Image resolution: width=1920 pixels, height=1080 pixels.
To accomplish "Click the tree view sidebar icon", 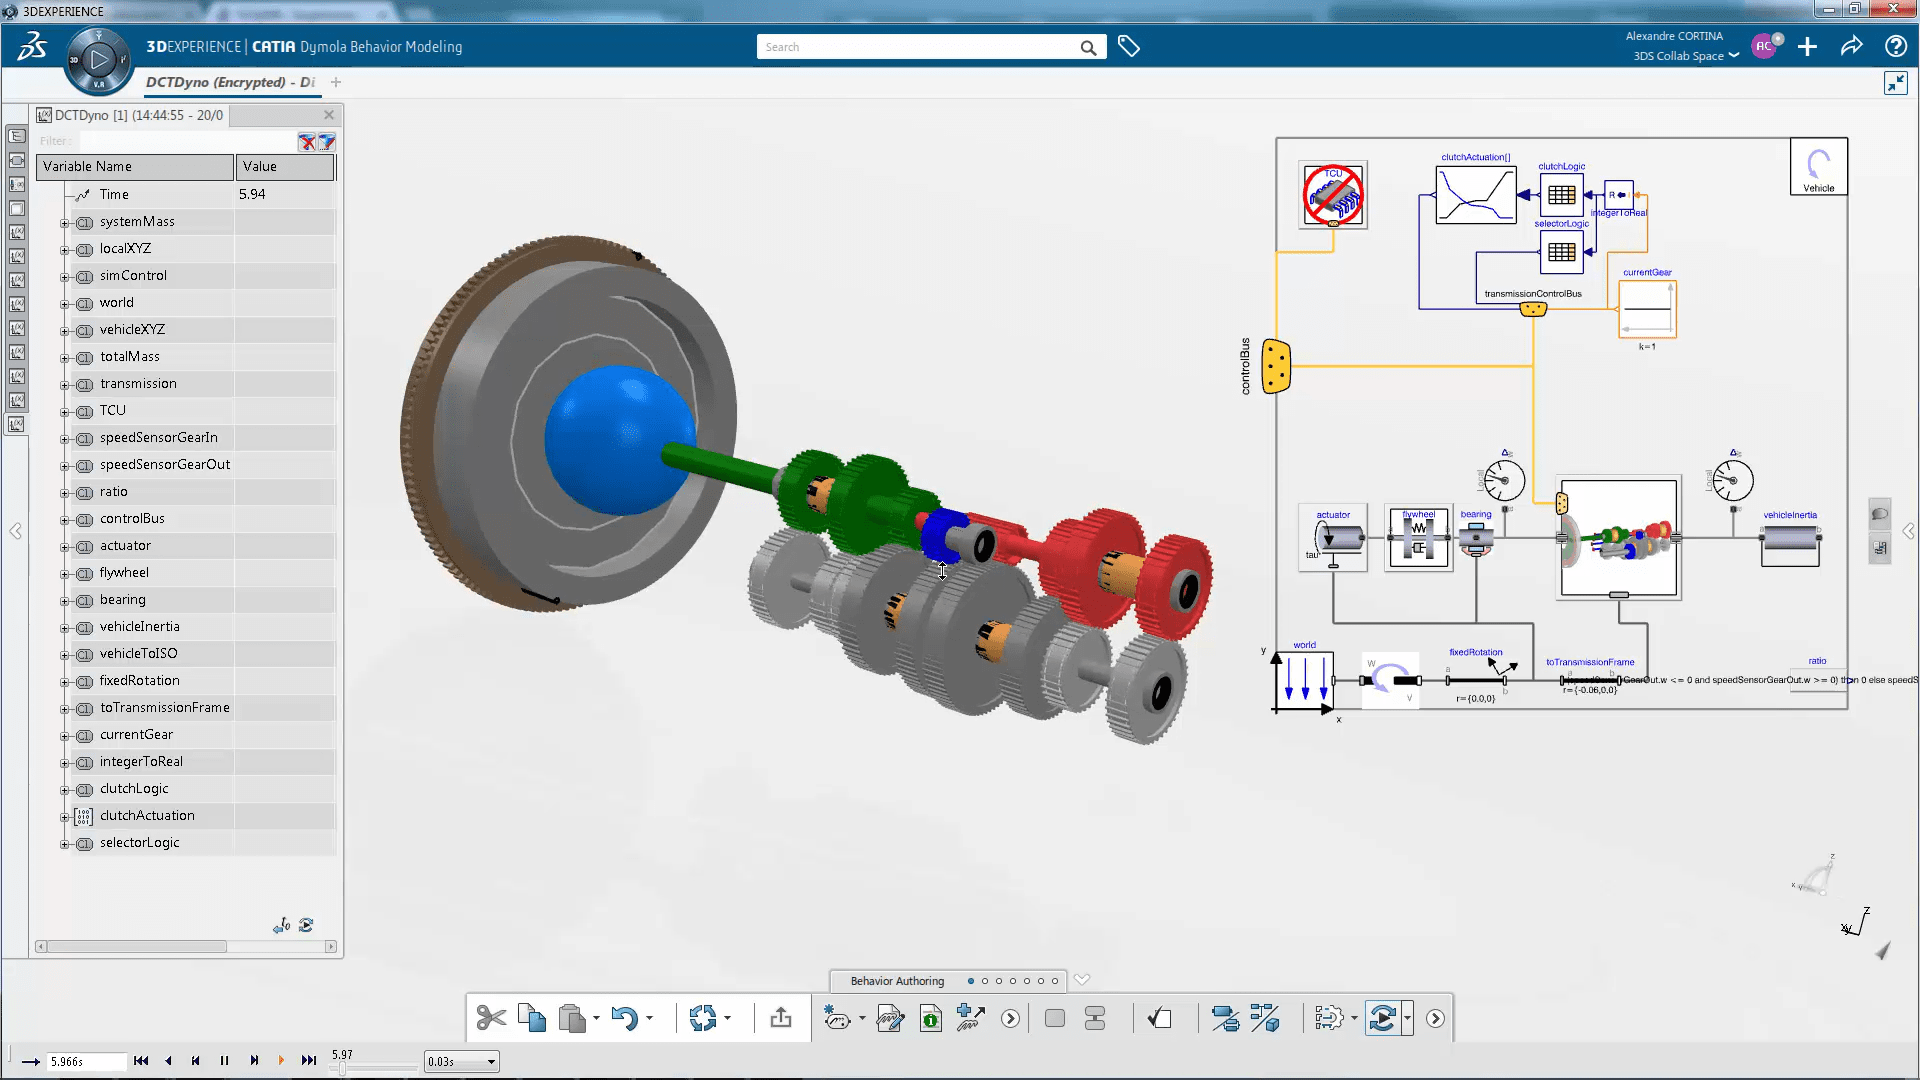I will 17,136.
